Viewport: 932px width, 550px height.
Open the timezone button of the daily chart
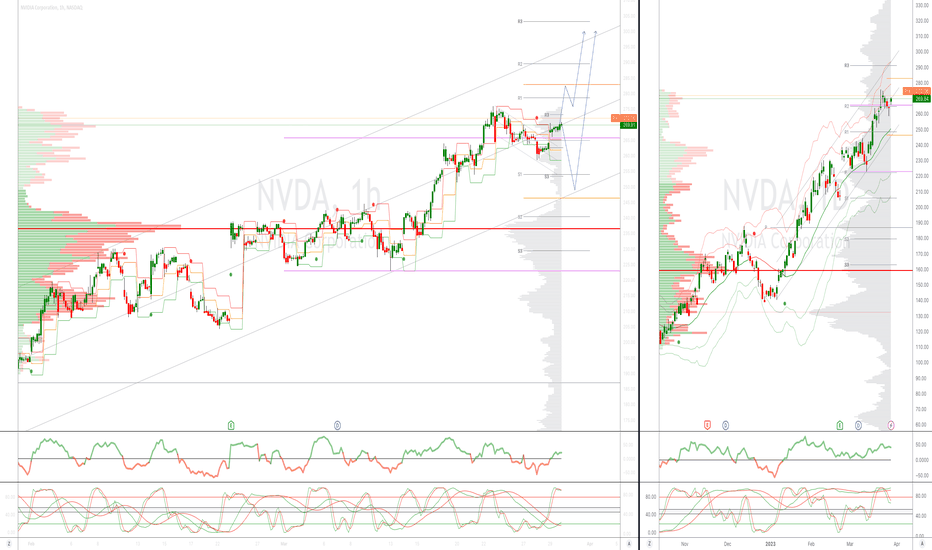click(649, 543)
